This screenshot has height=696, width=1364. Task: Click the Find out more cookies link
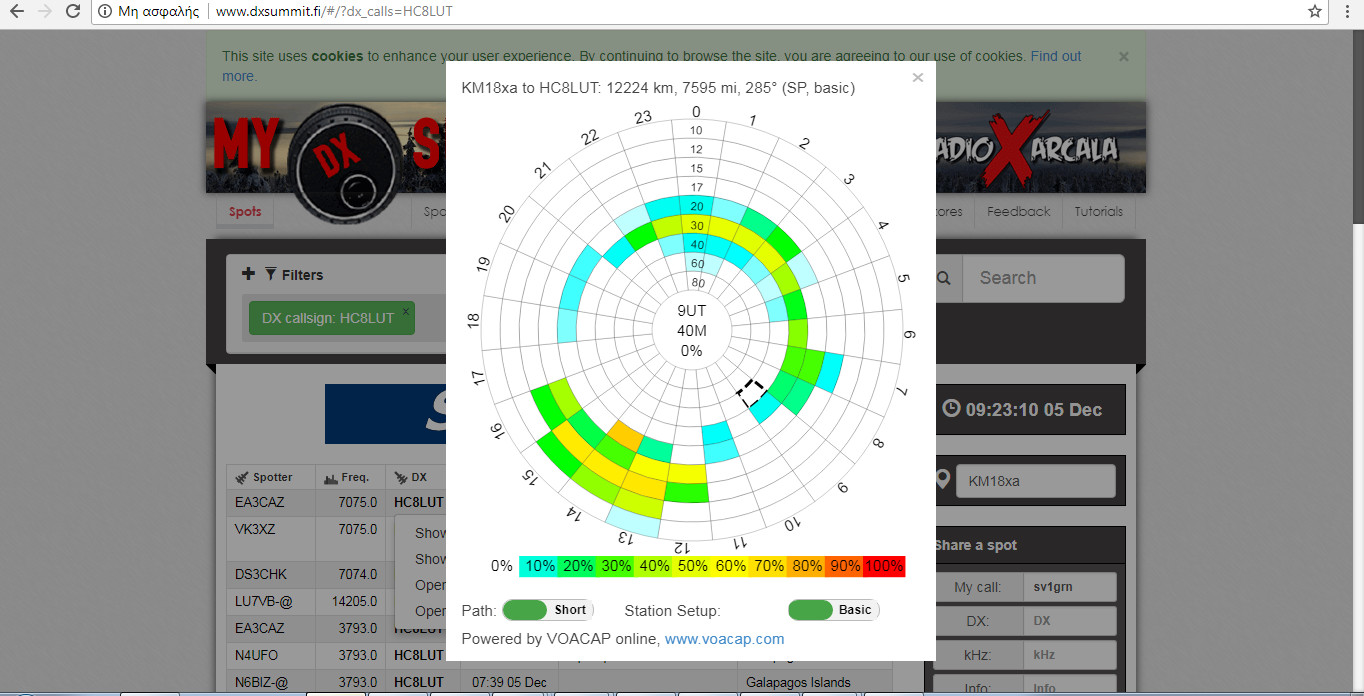pos(1055,56)
